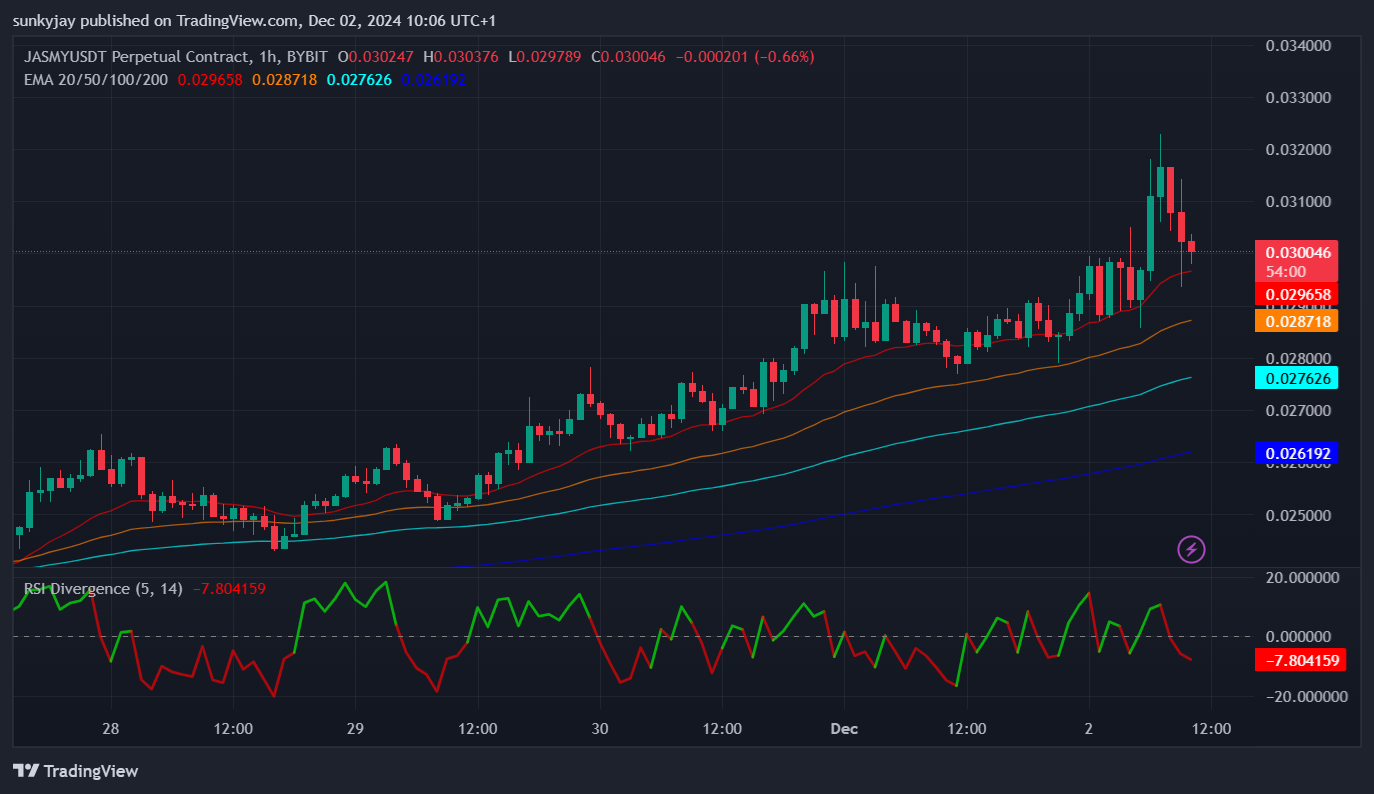1374x794 pixels.
Task: Click the 0.032000 price axis label
Action: tap(1298, 150)
